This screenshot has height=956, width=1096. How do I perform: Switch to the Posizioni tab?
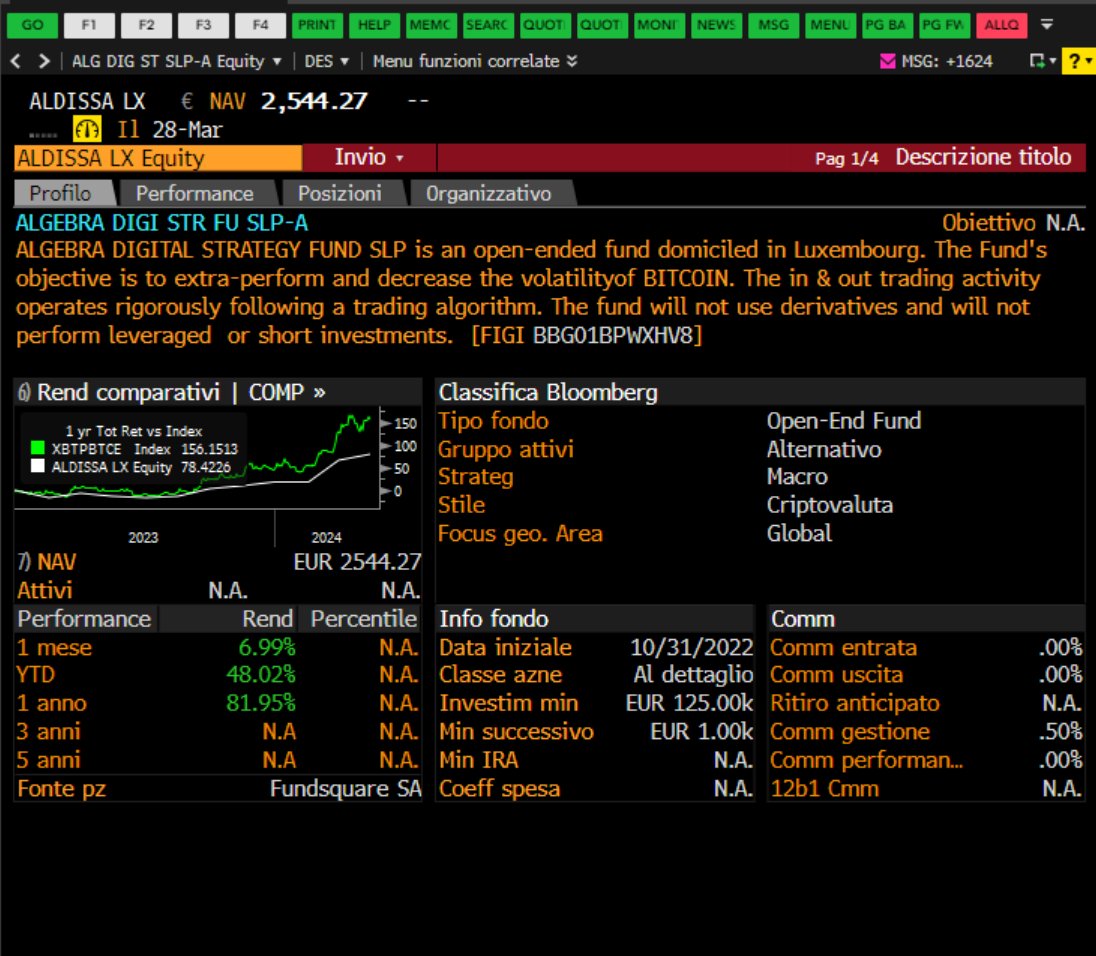pyautogui.click(x=340, y=194)
